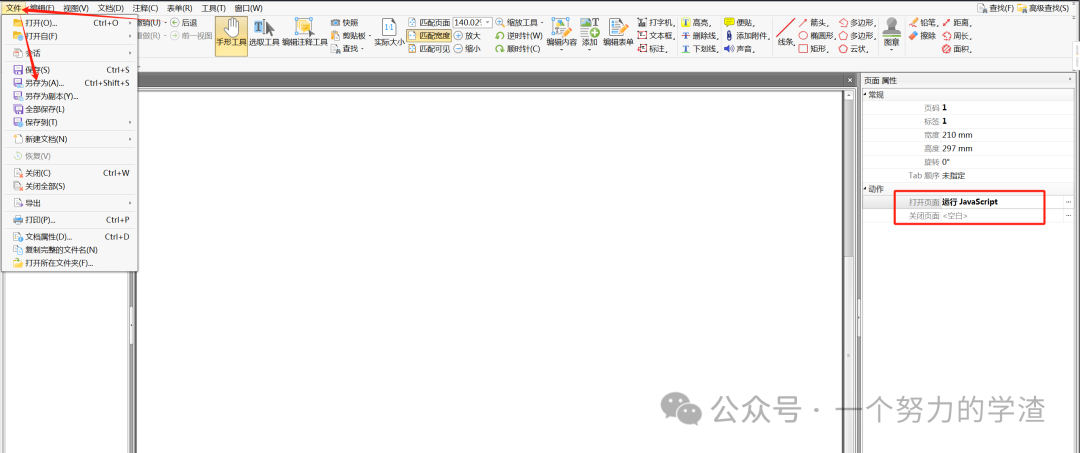Screen dimensions: 1080x453
Task: Take a 快照 snapshot
Action: tap(345, 23)
